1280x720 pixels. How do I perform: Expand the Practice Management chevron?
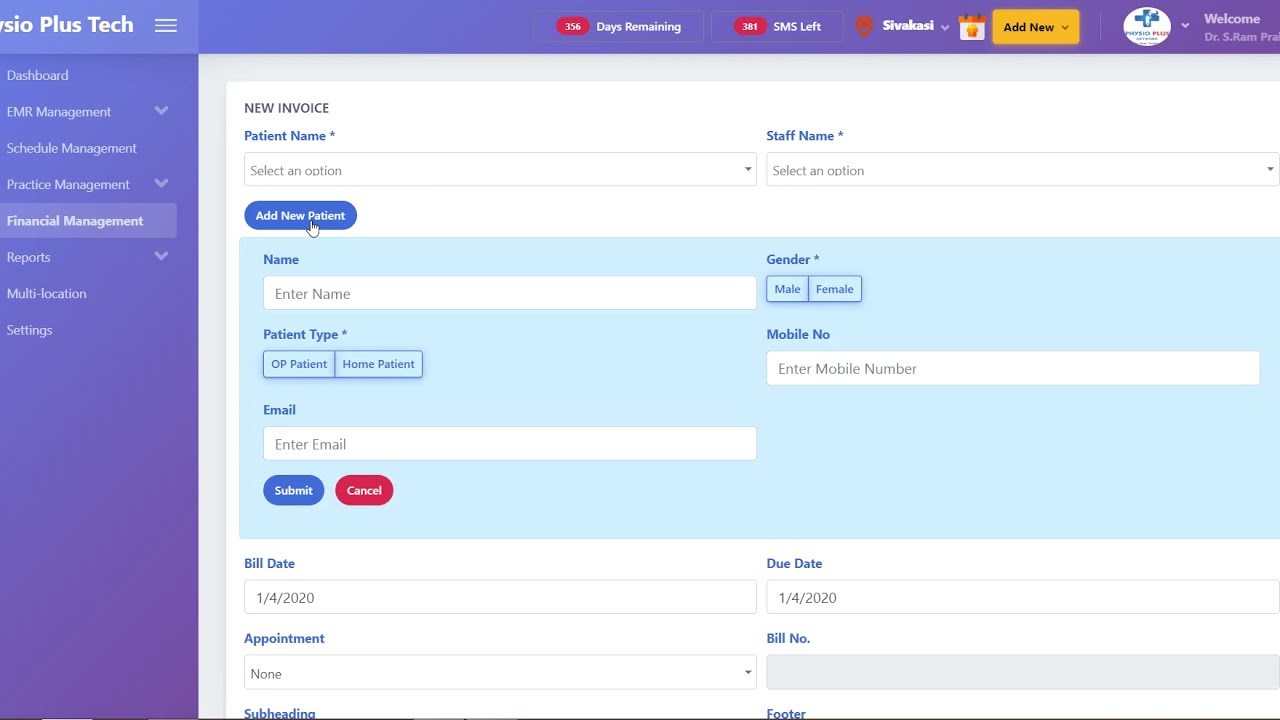161,184
